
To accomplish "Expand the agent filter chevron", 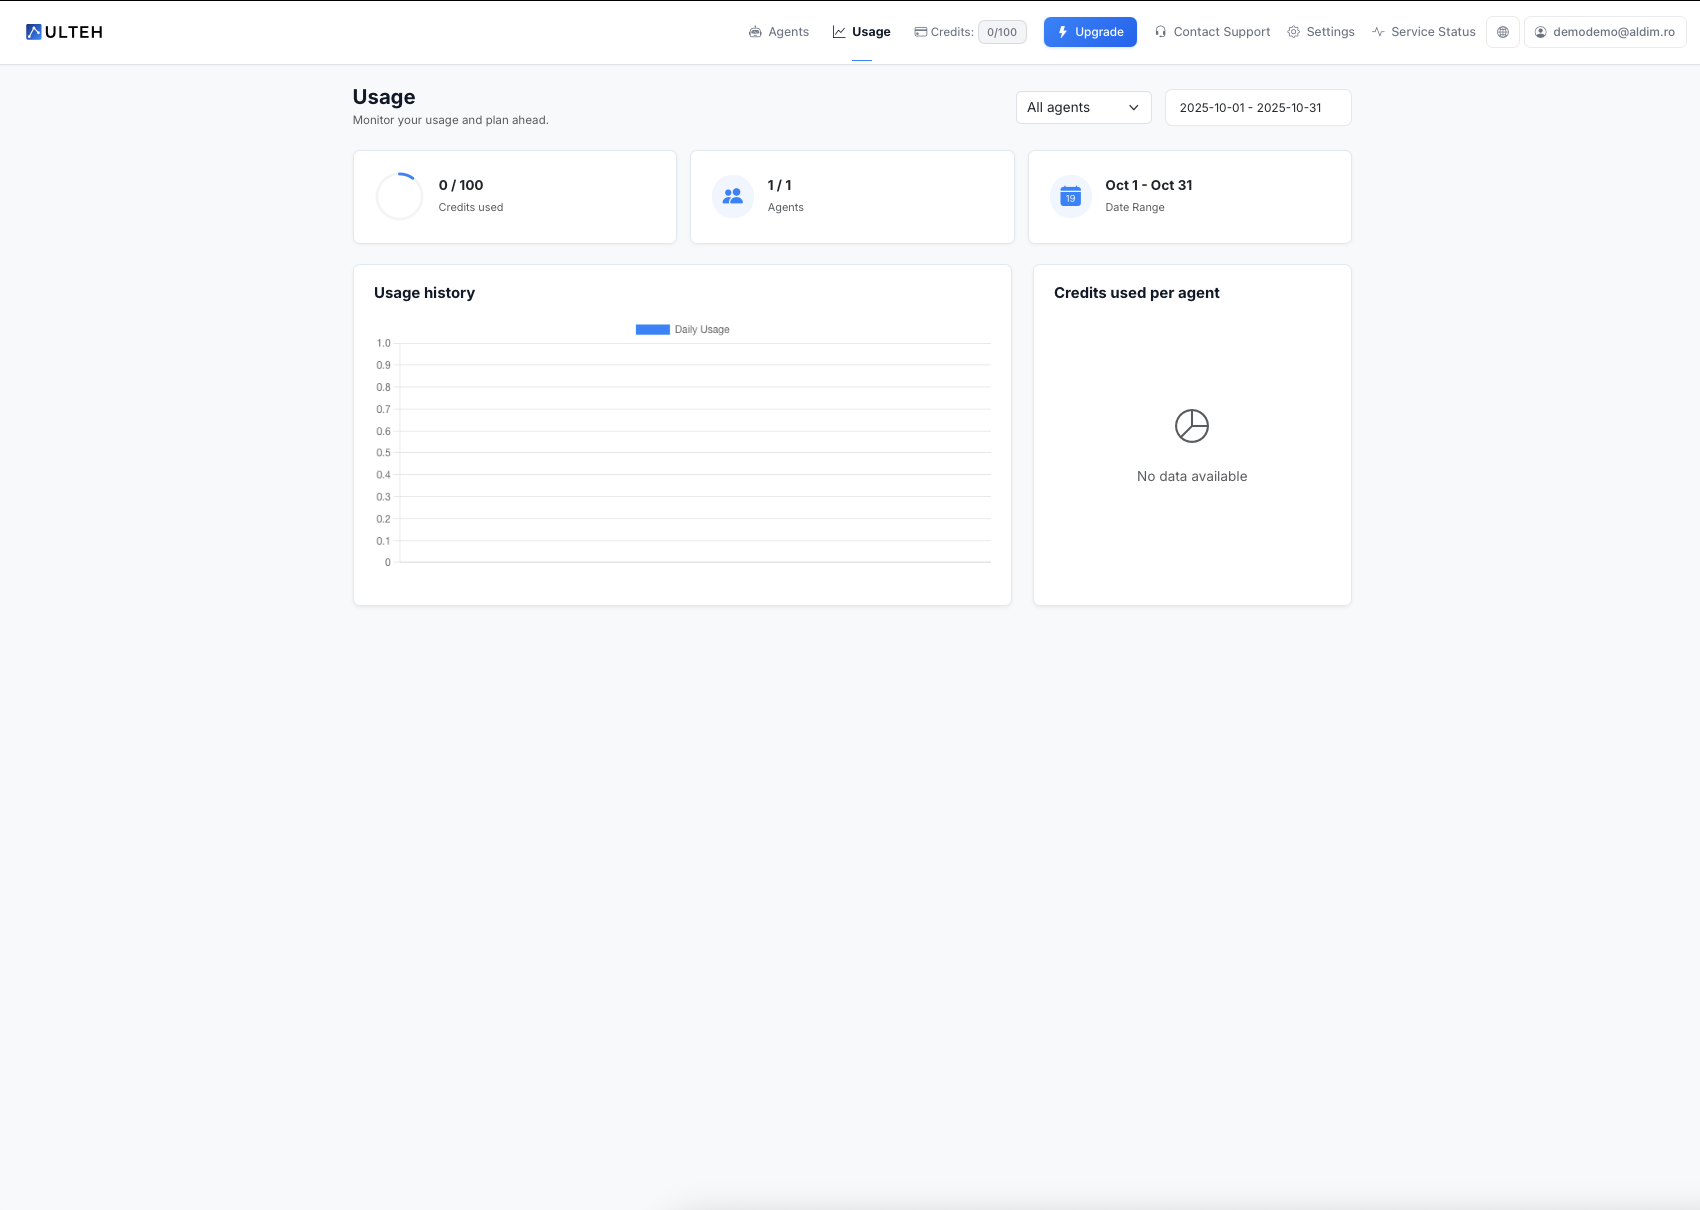I will (1133, 107).
